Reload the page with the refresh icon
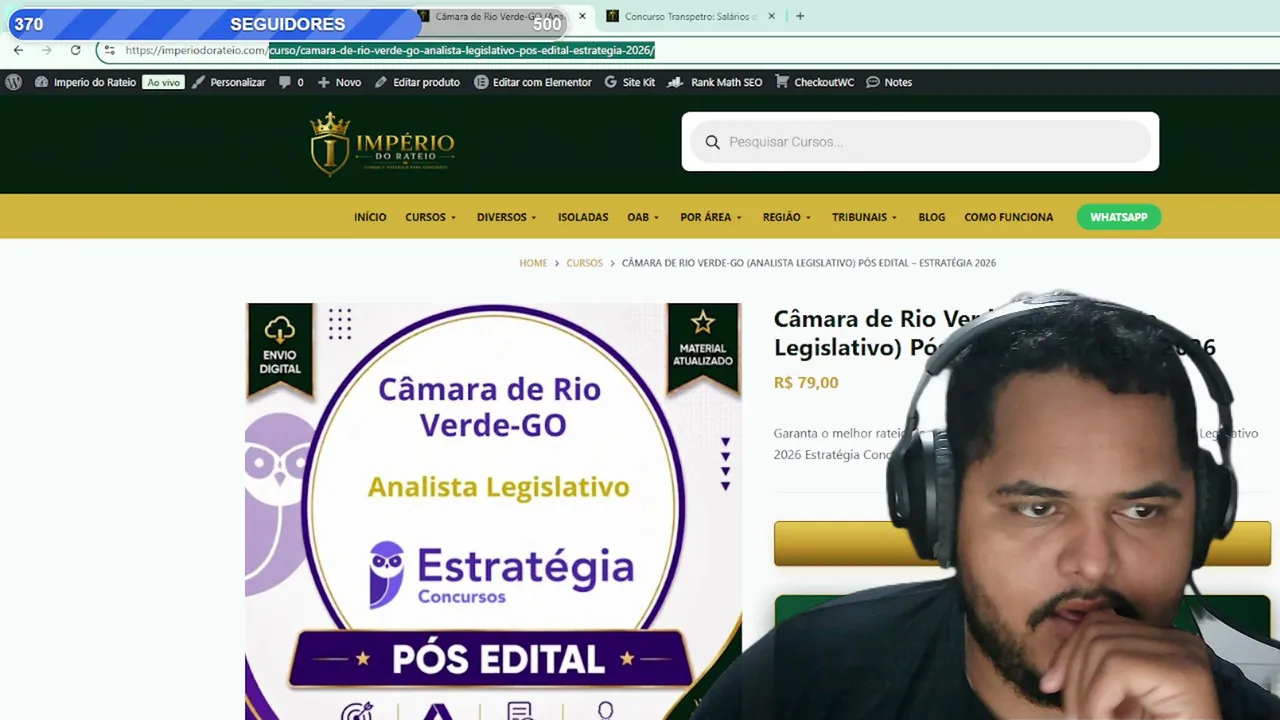The width and height of the screenshot is (1280, 720). pos(75,50)
